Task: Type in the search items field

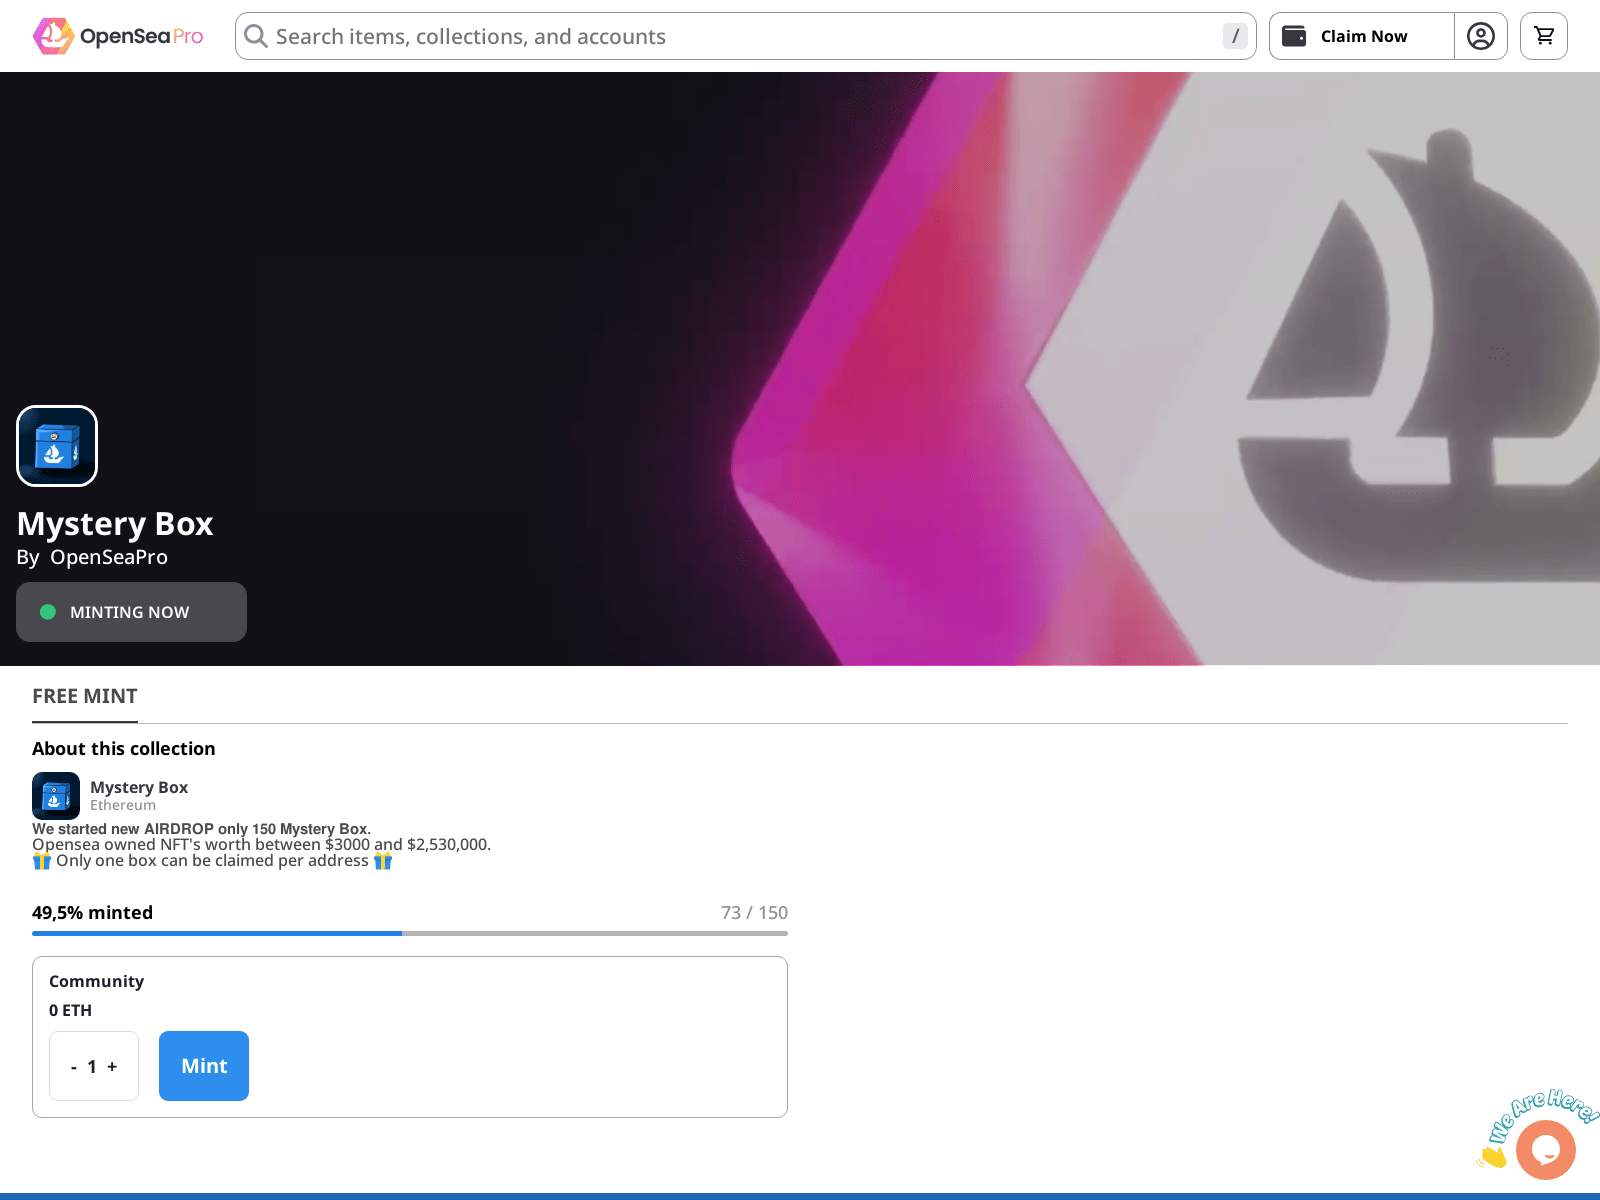Action: click(740, 36)
